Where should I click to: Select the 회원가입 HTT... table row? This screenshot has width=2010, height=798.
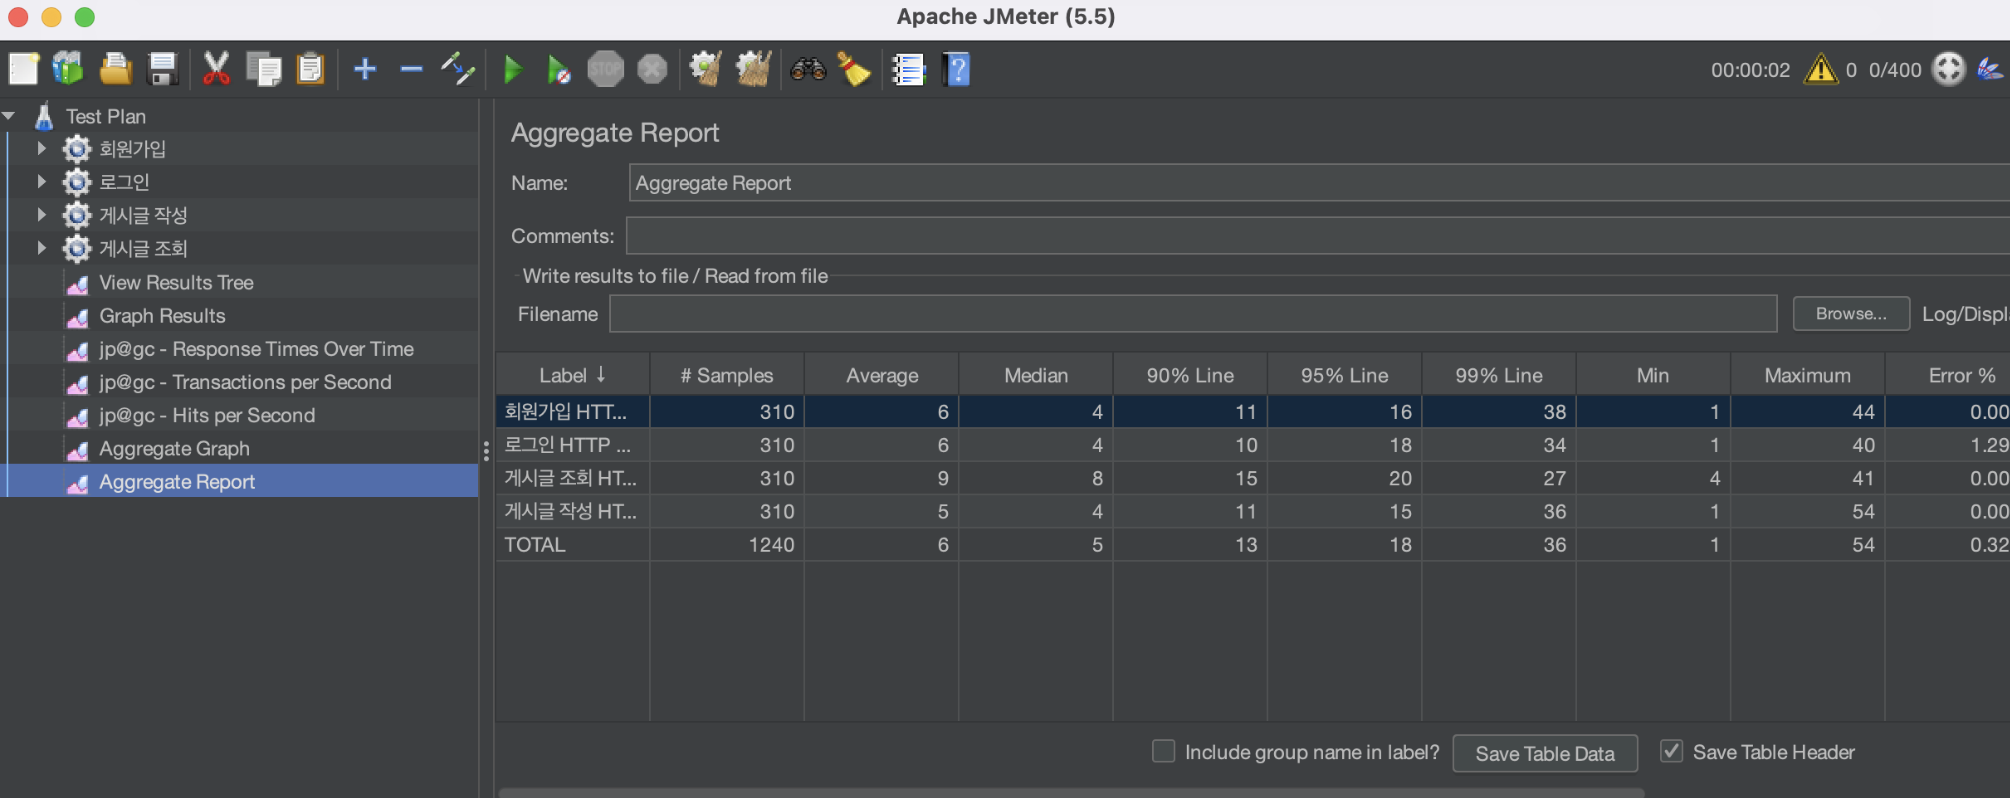pos(1252,412)
